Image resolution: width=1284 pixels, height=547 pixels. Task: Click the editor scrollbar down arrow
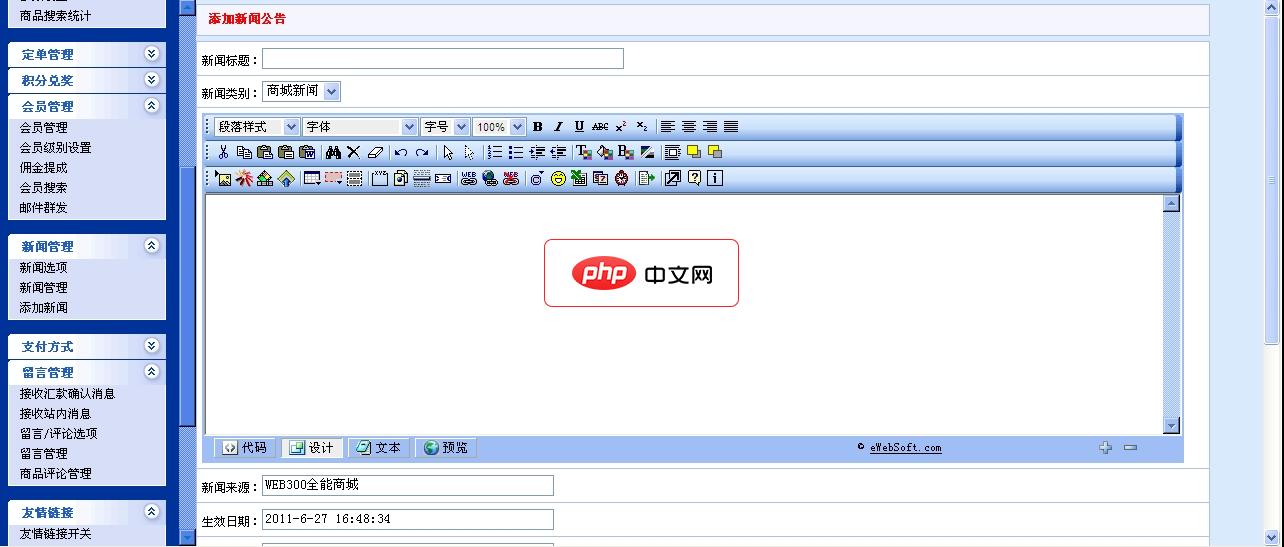tap(1172, 426)
